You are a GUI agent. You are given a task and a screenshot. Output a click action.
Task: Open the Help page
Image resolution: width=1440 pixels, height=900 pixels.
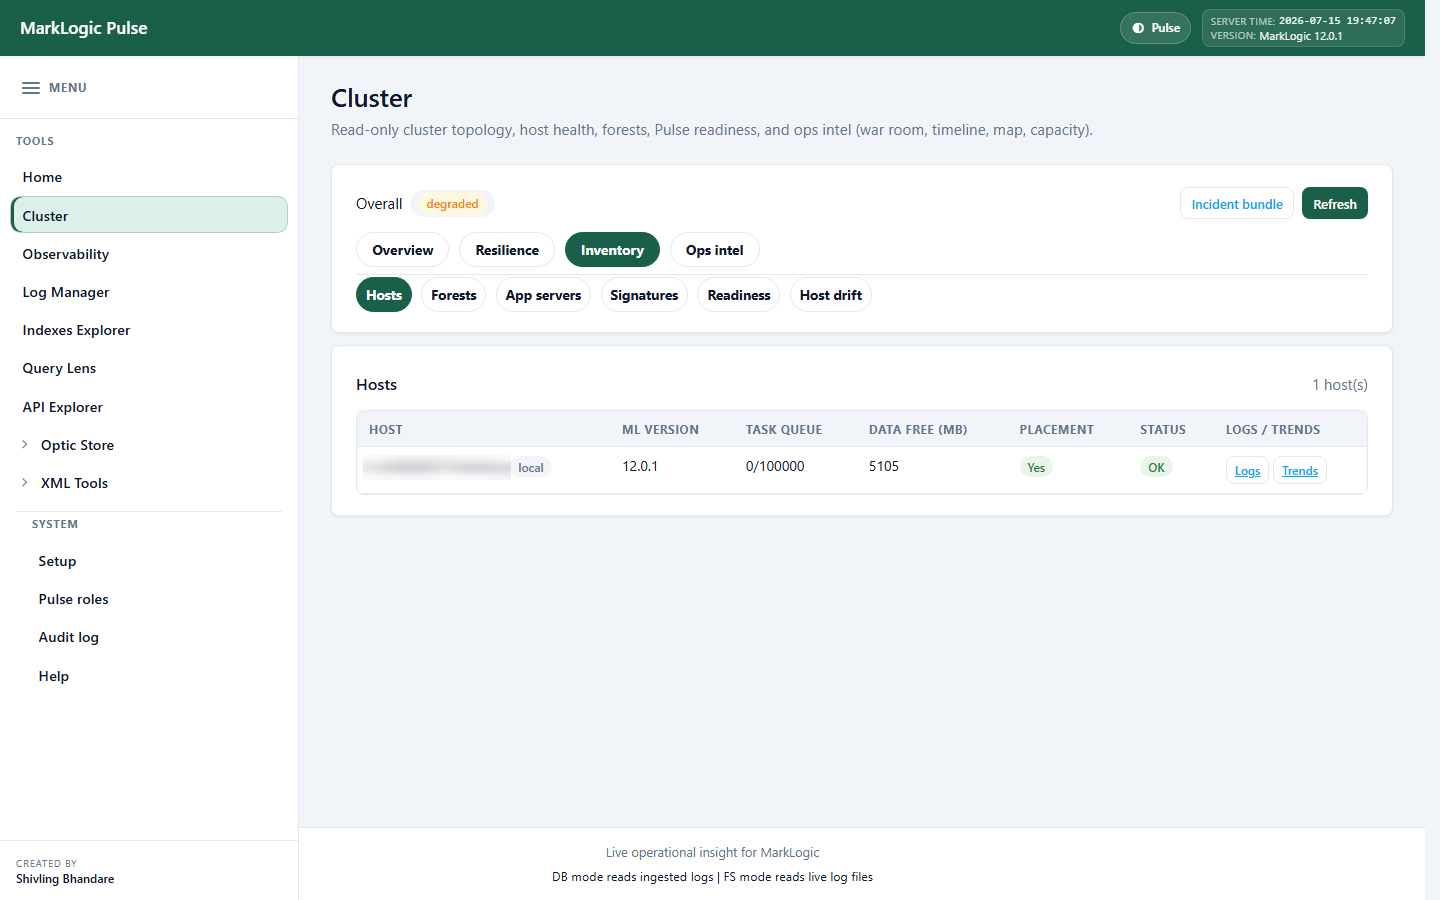[x=53, y=676]
